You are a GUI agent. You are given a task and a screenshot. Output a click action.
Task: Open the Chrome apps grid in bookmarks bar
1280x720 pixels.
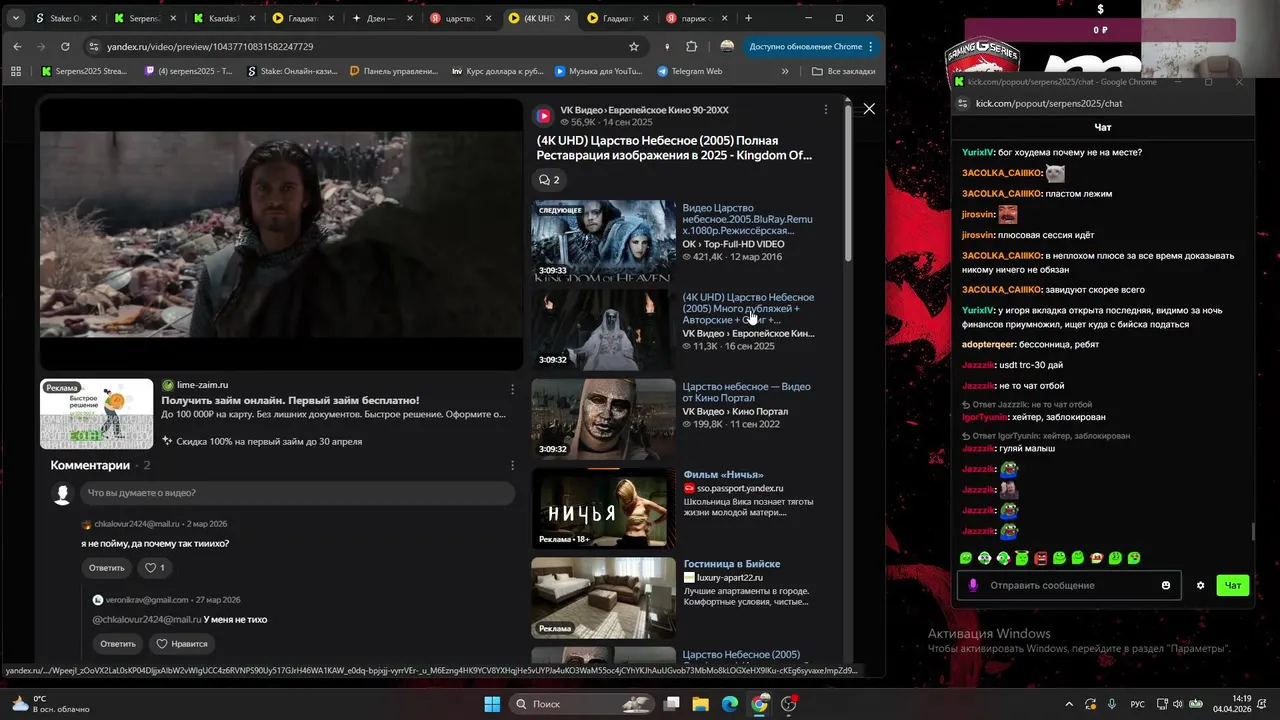[15, 71]
